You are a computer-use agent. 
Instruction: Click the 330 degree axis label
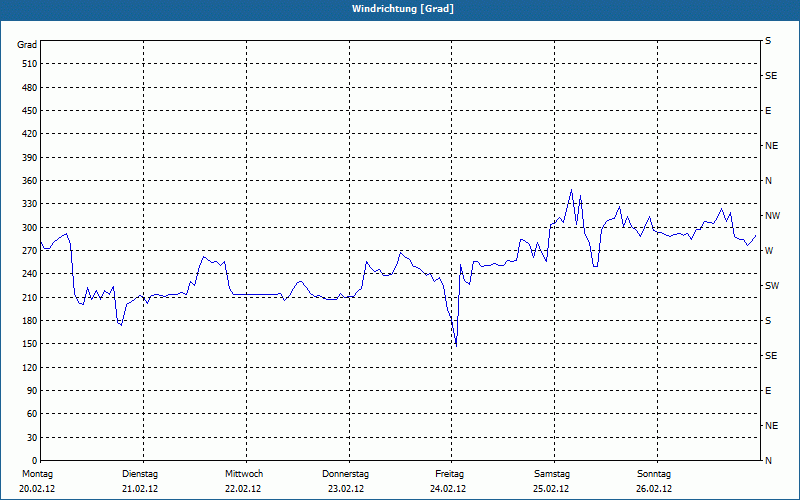click(30, 204)
